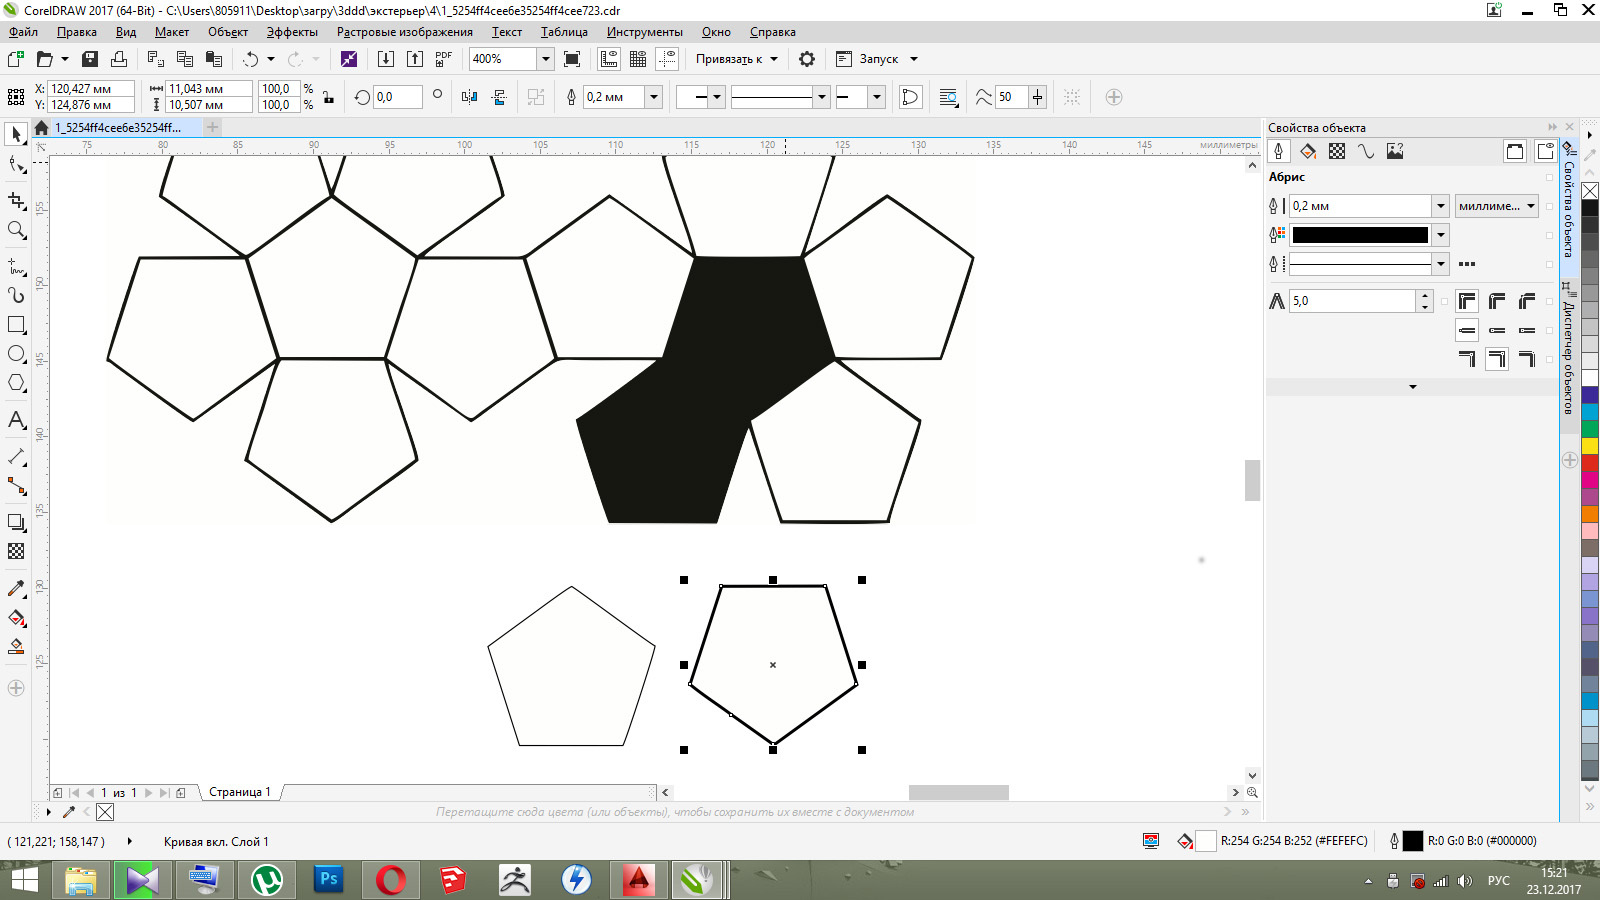
Task: Select the Interactive Fill tool
Action: [x=16, y=617]
